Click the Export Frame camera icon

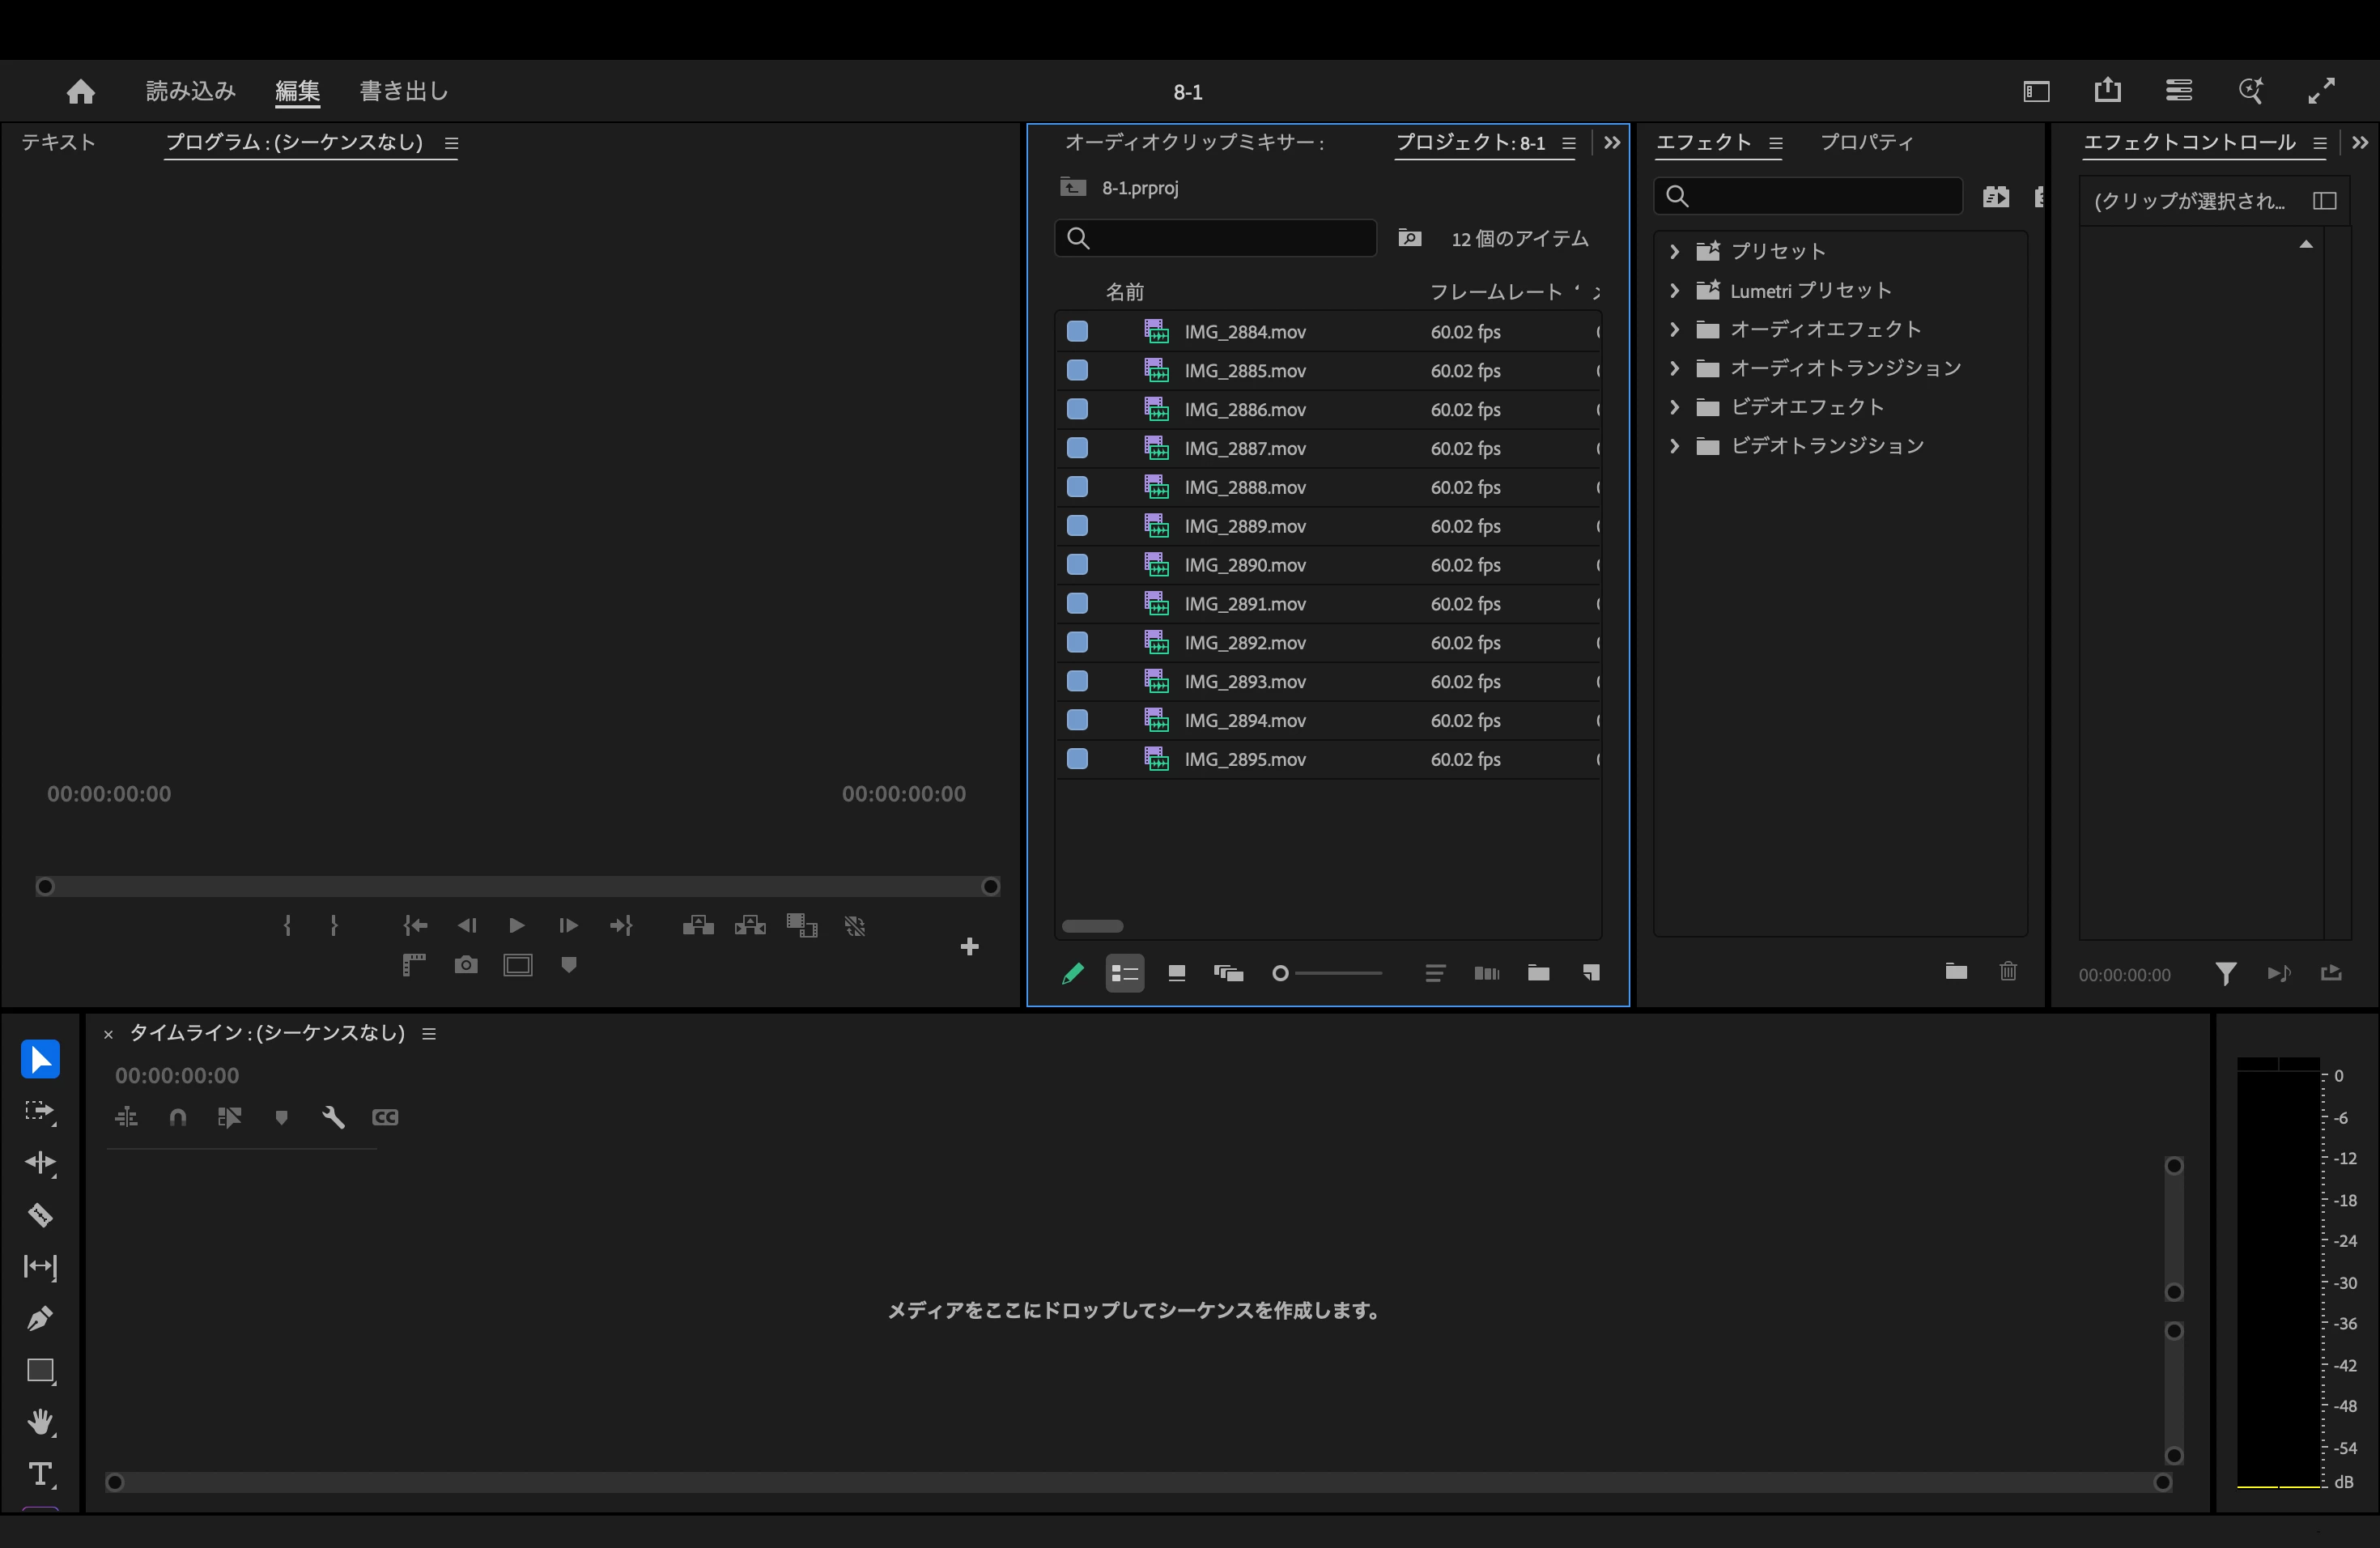466,965
